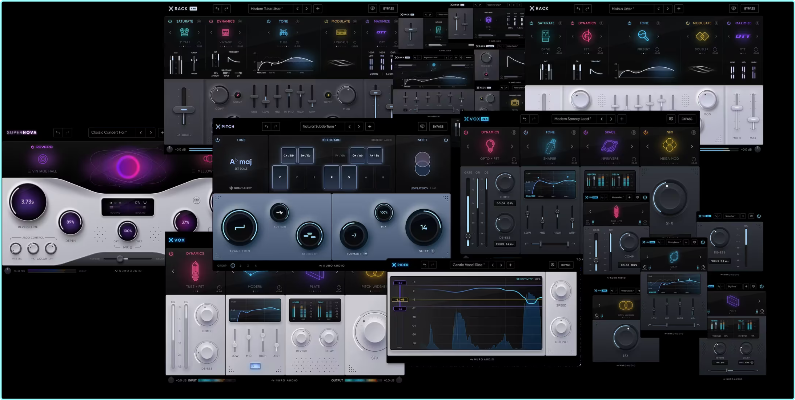This screenshot has width=795, height=400.
Task: Click the purple planet Space icon in dark X Vox
Action: [x=609, y=146]
